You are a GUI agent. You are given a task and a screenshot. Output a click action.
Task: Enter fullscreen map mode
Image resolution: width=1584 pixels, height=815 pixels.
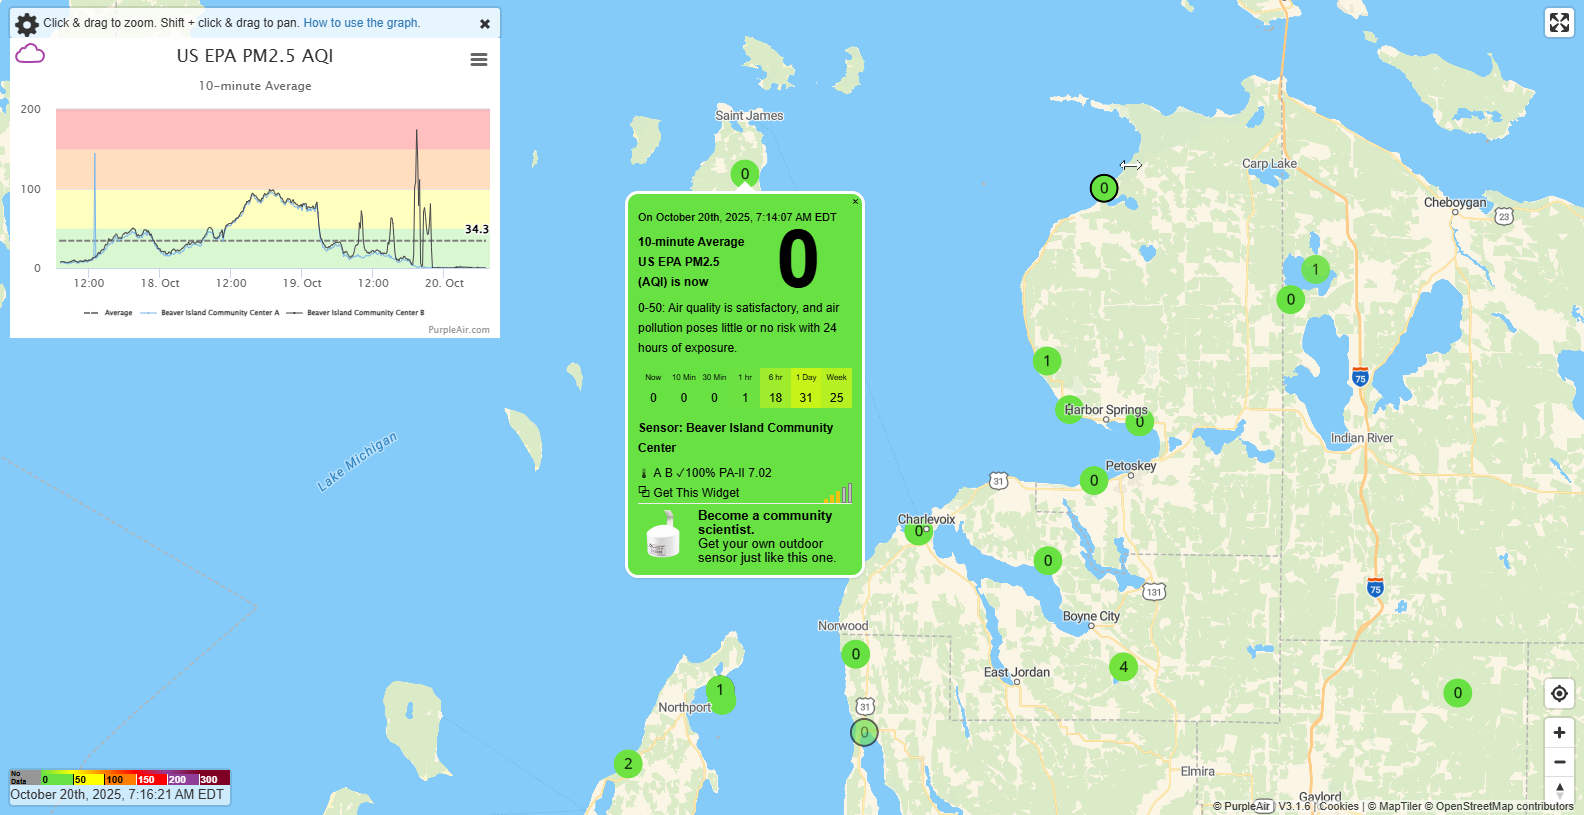pyautogui.click(x=1559, y=22)
